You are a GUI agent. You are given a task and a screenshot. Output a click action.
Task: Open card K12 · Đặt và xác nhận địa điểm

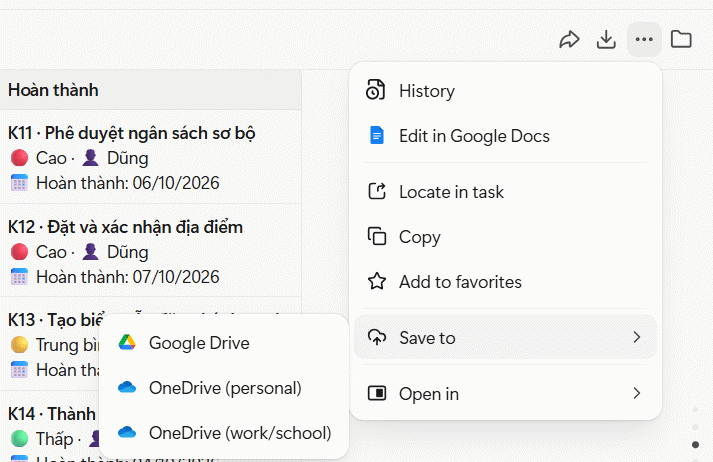[x=126, y=226]
